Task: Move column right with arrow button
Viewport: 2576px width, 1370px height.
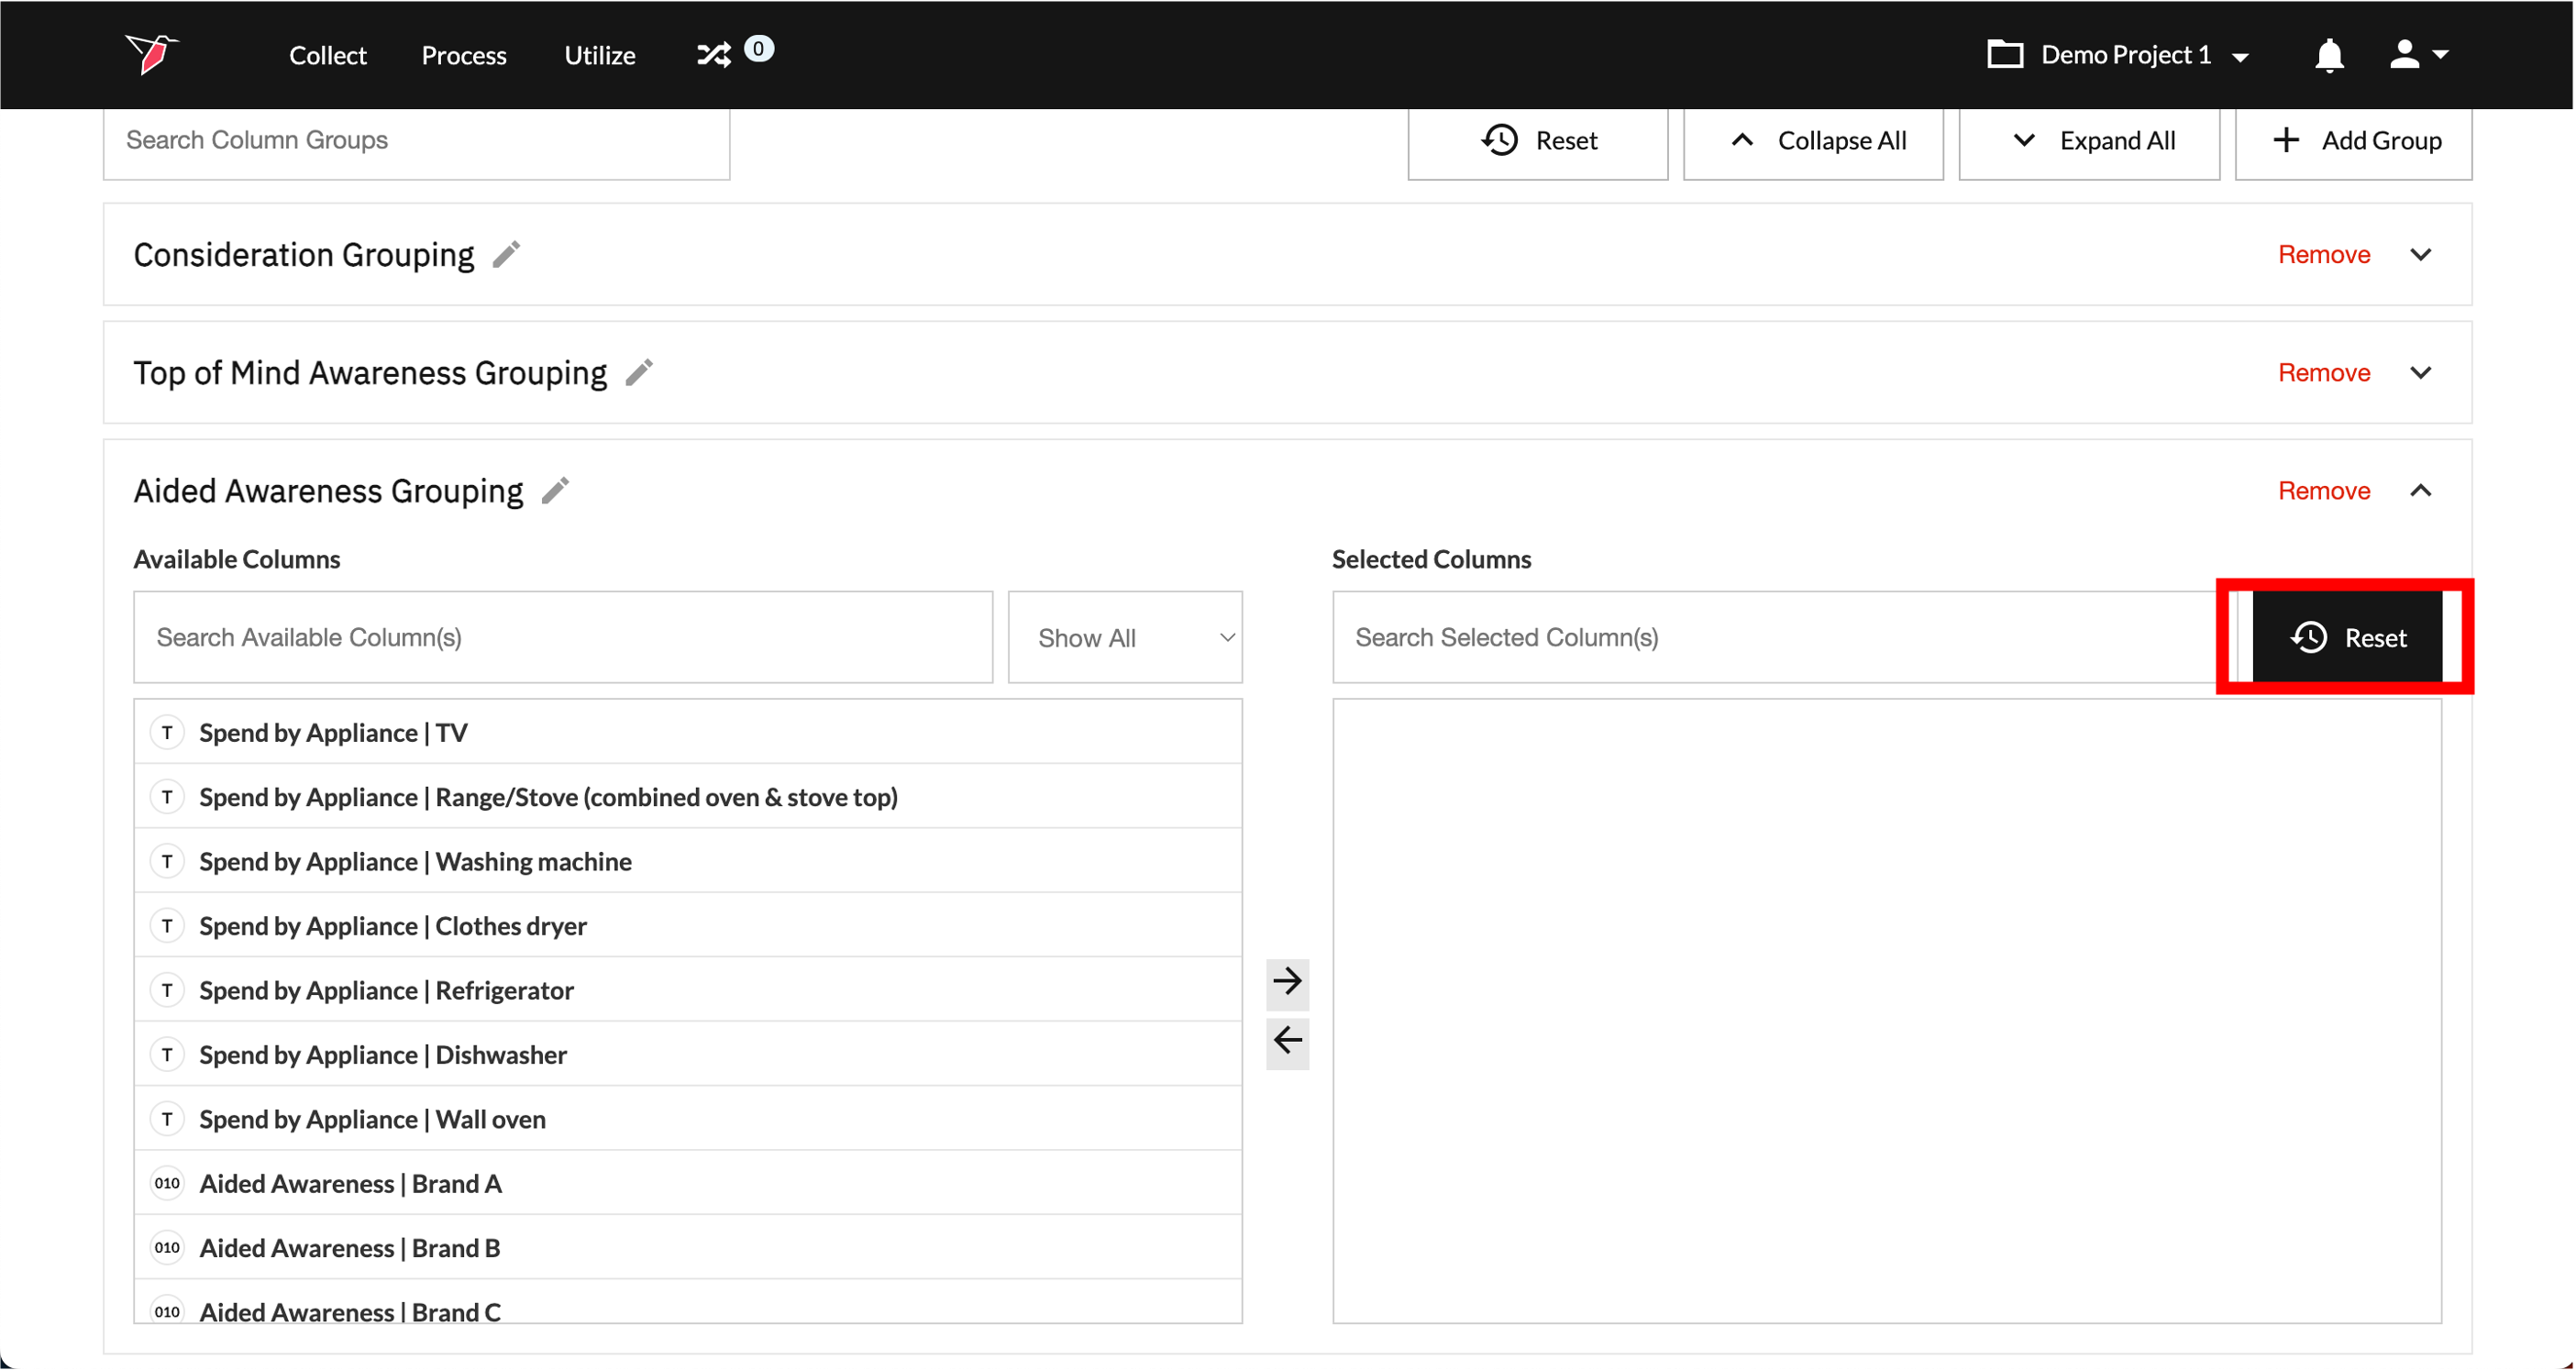Action: click(1287, 981)
